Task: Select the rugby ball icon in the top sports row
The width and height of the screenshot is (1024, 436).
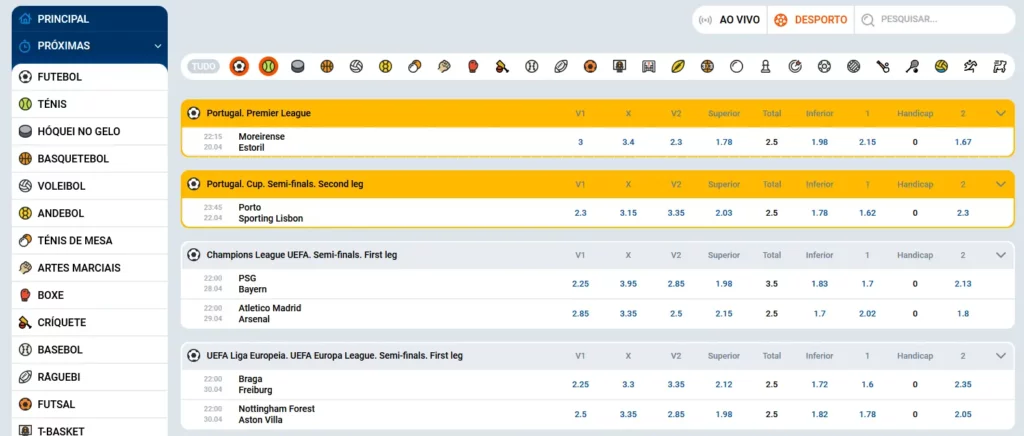Action: click(561, 67)
